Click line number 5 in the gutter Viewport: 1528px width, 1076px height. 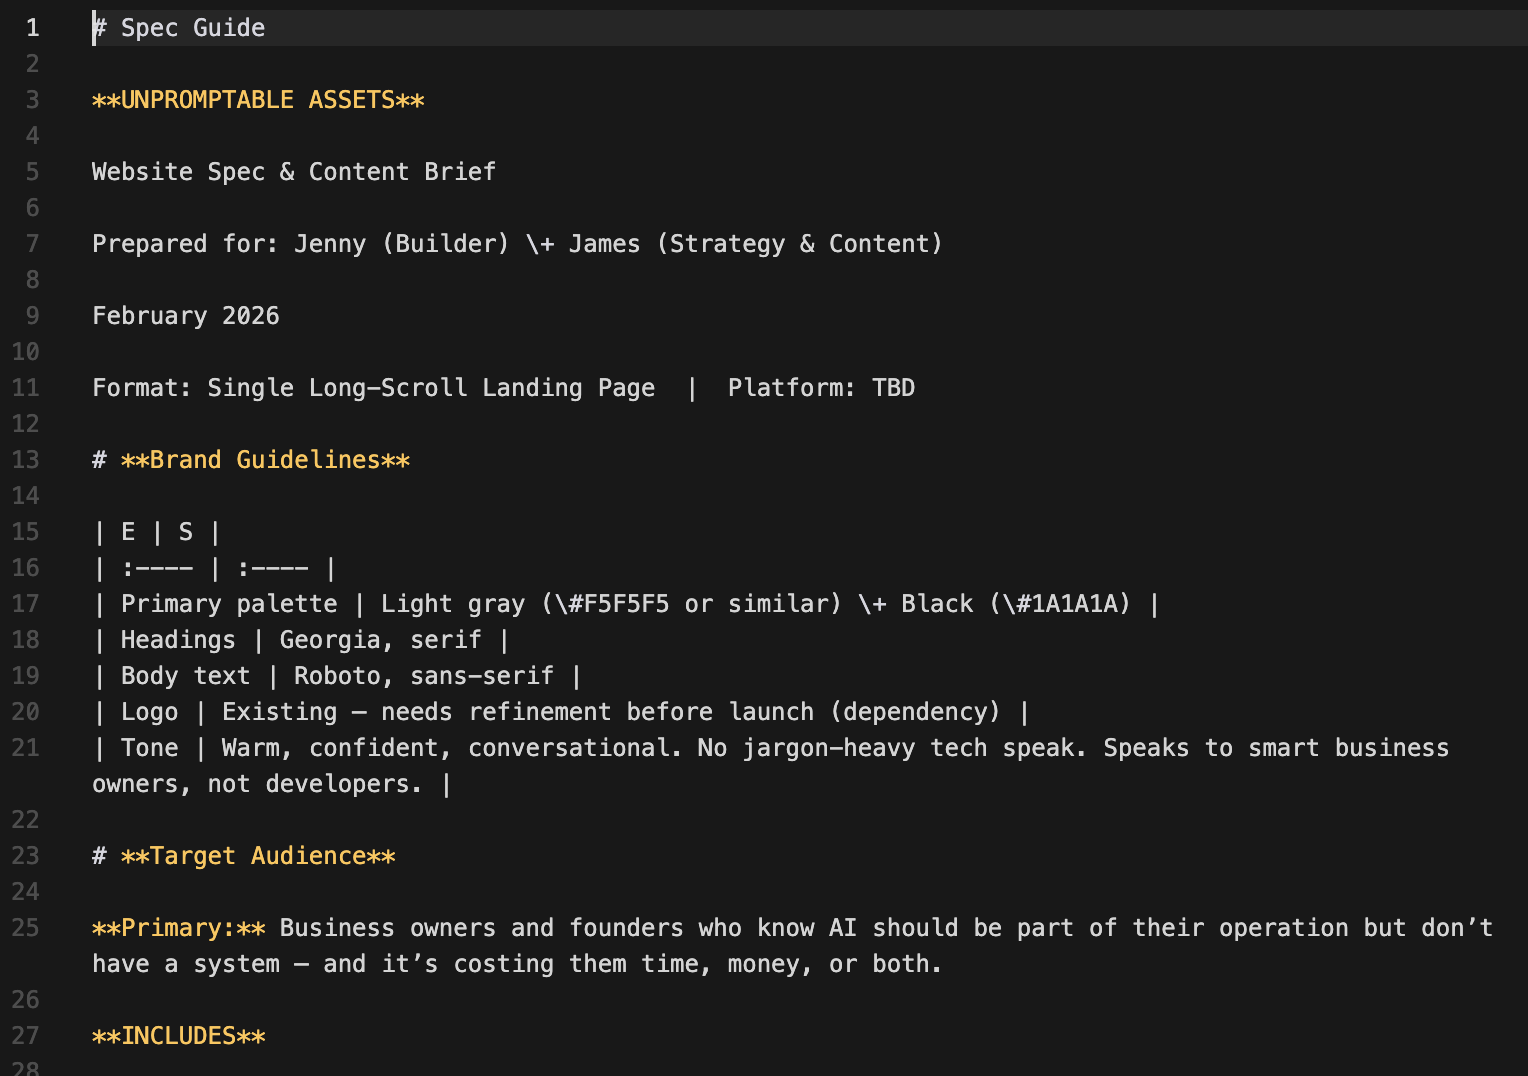pyautogui.click(x=33, y=172)
